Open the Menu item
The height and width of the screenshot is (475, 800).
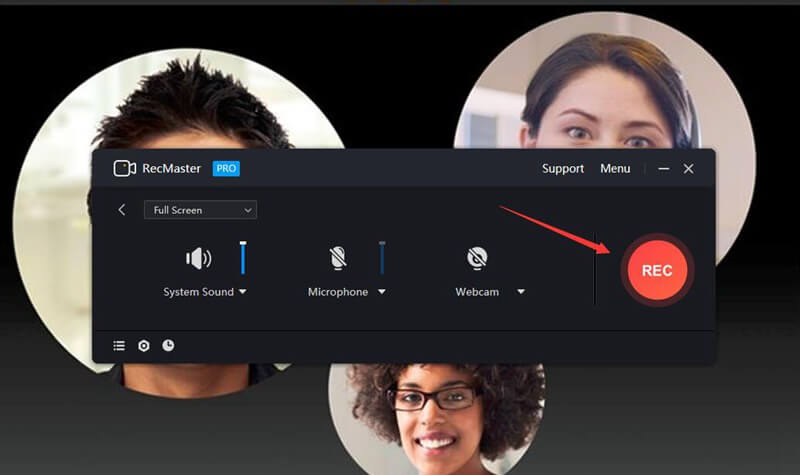615,169
